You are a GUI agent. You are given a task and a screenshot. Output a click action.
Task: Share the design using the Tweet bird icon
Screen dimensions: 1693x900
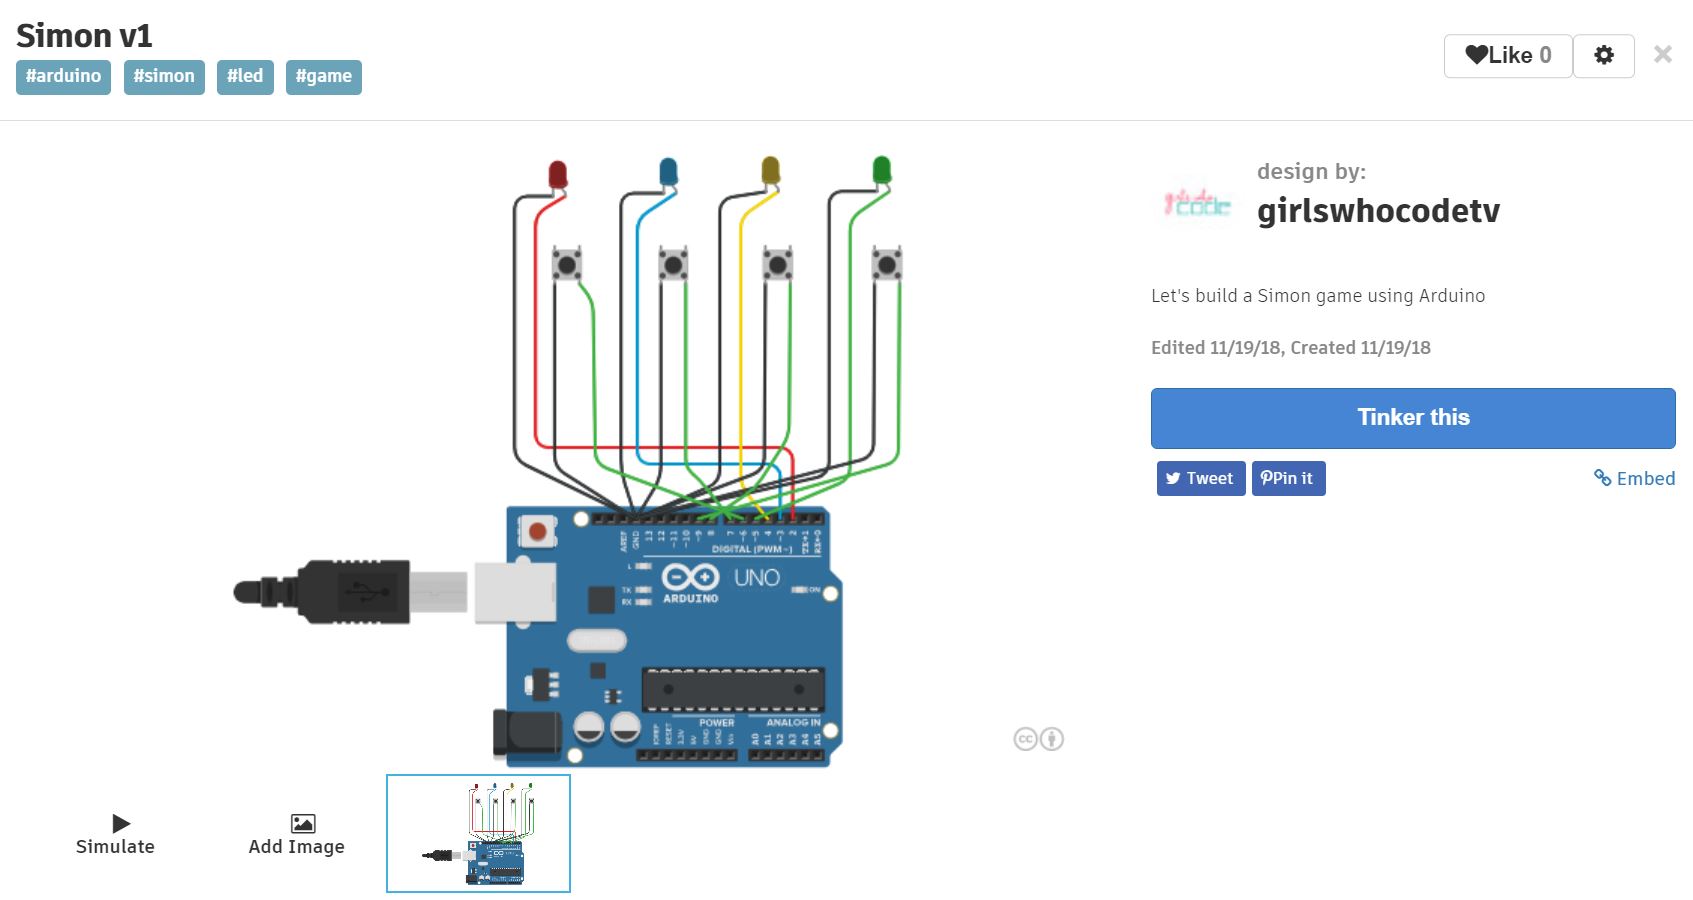pyautogui.click(x=1175, y=478)
